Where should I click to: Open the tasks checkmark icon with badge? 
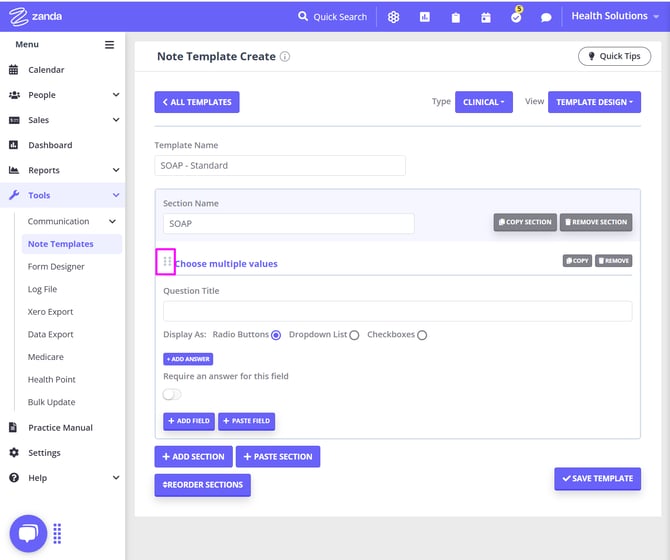click(516, 17)
